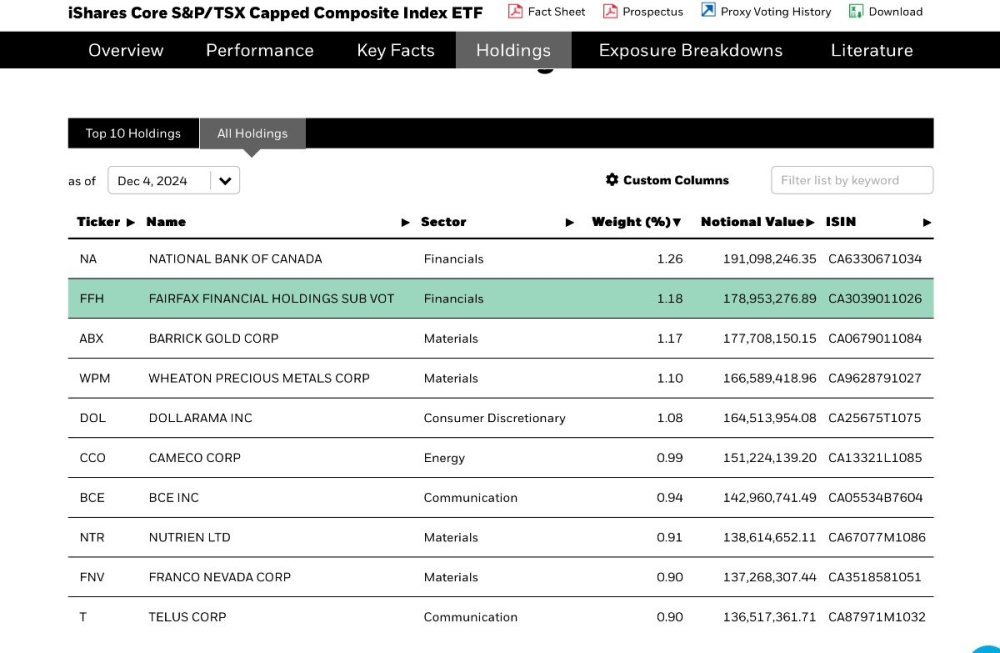Open Custom Columns options

tap(667, 180)
